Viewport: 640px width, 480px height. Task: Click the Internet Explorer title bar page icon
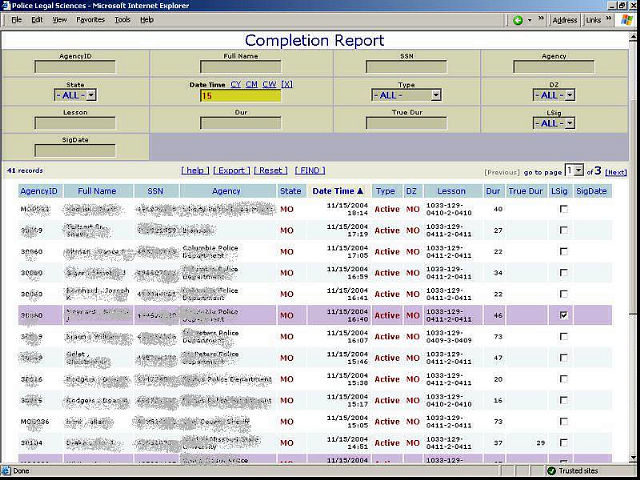[6, 5]
